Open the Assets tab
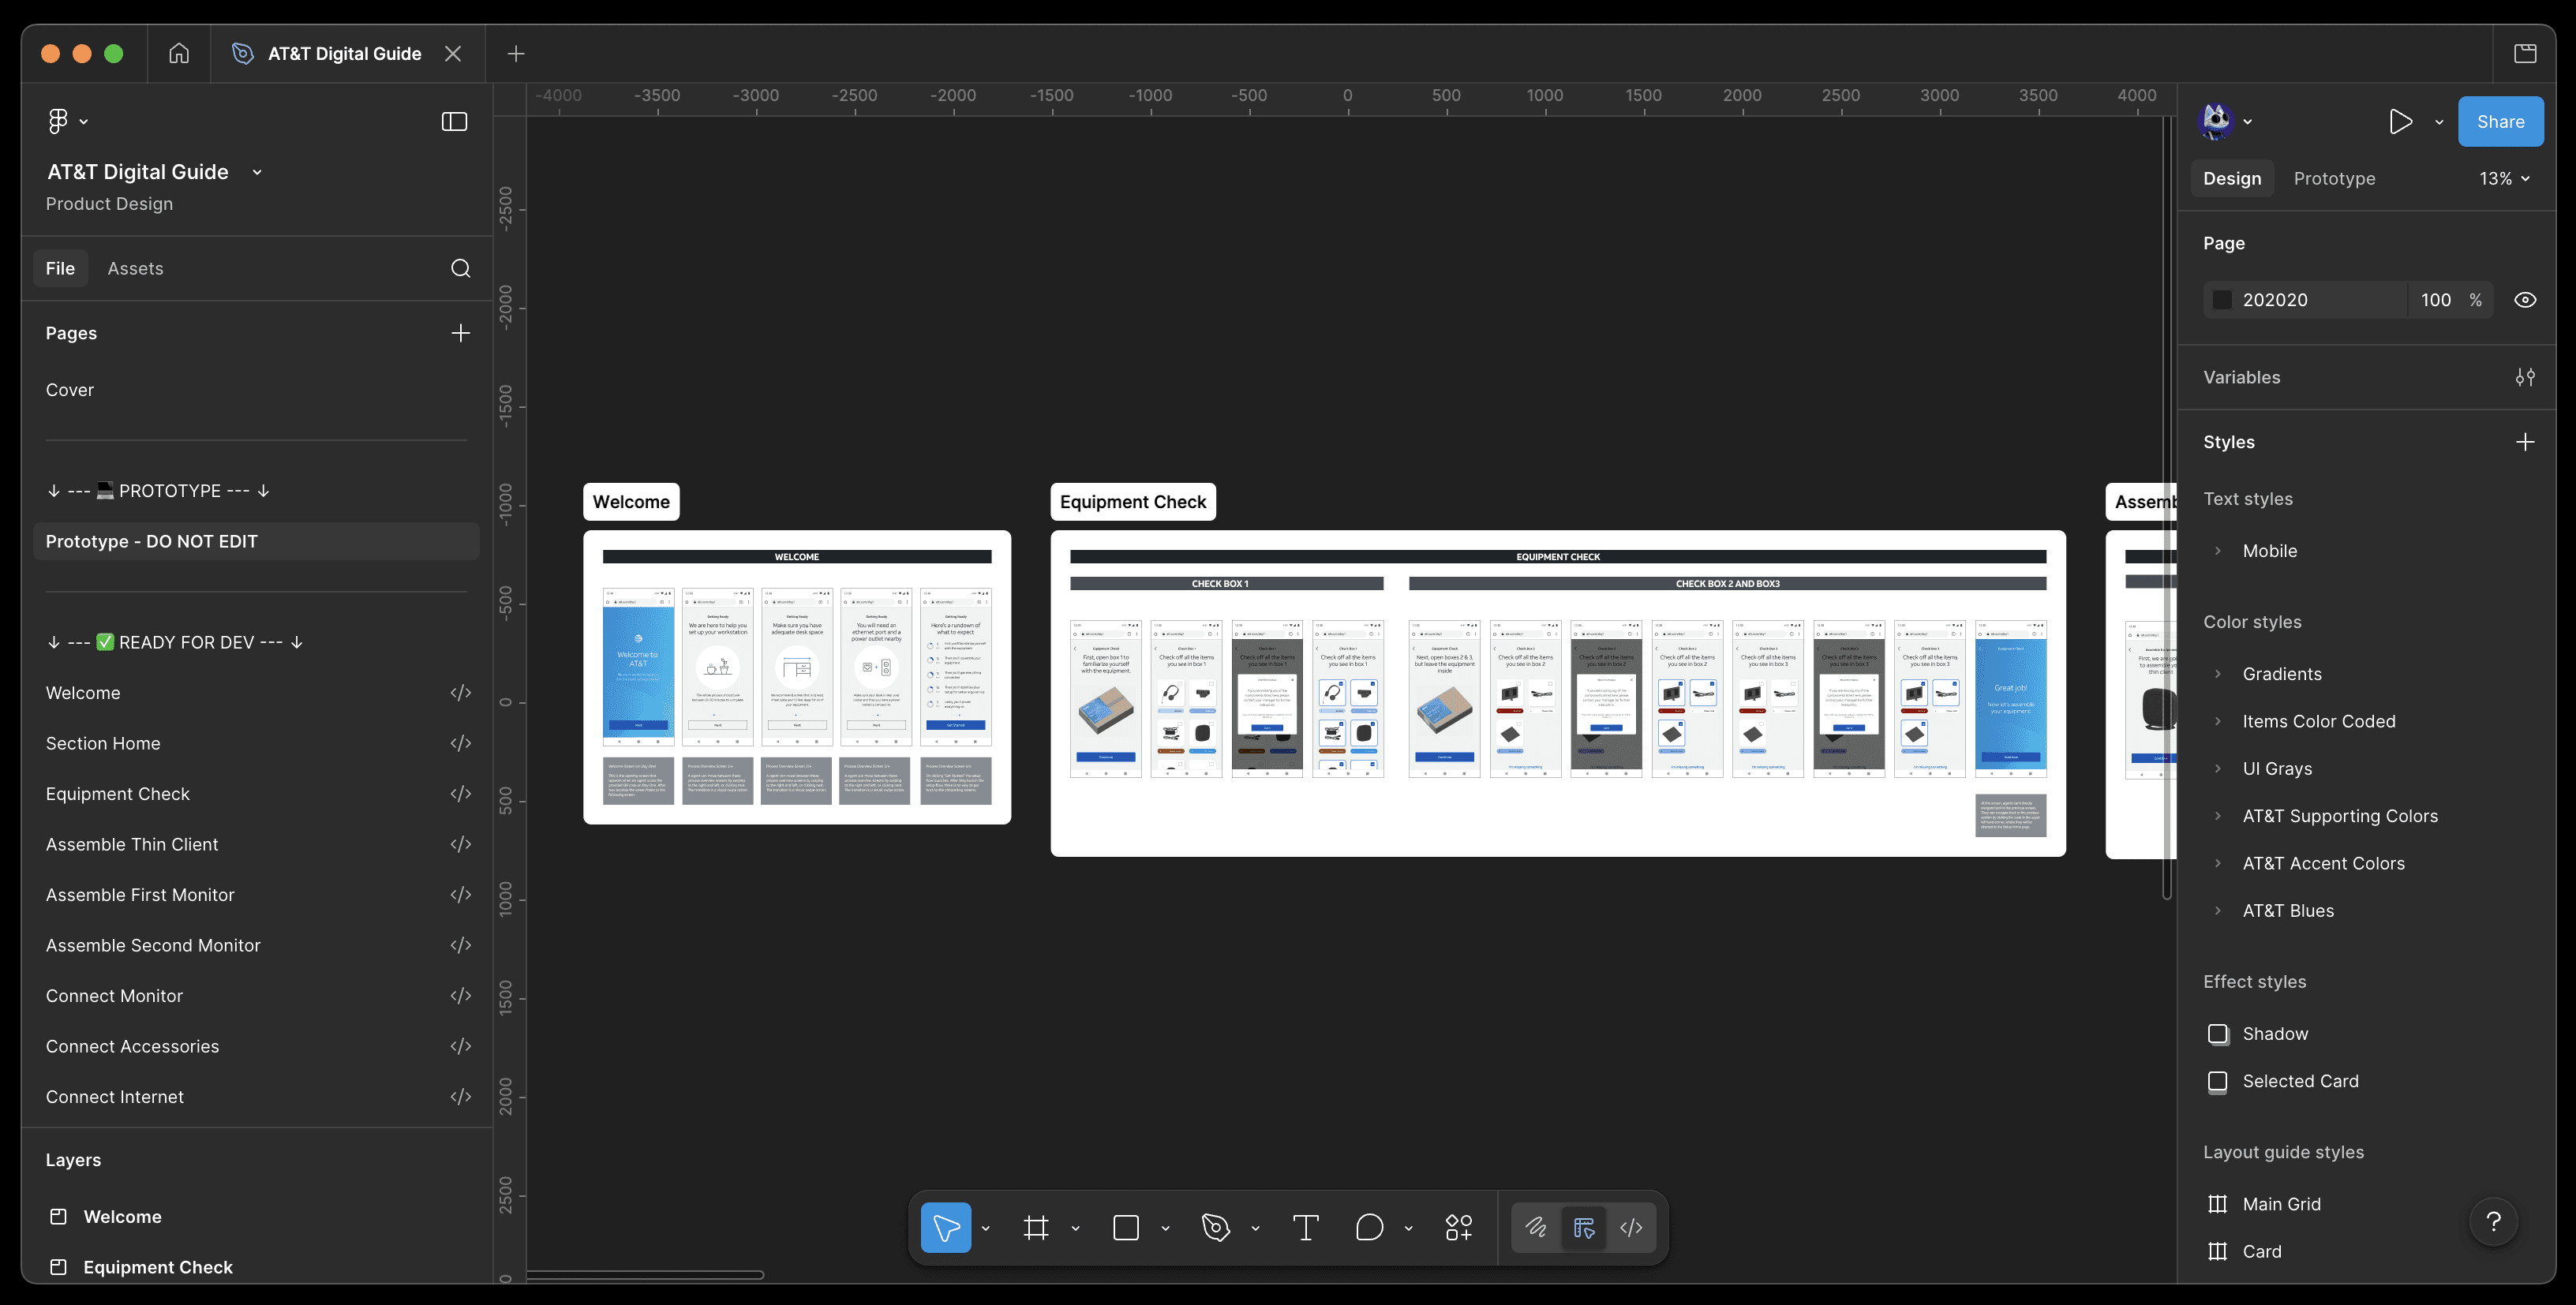The height and width of the screenshot is (1305, 2576). tap(135, 268)
